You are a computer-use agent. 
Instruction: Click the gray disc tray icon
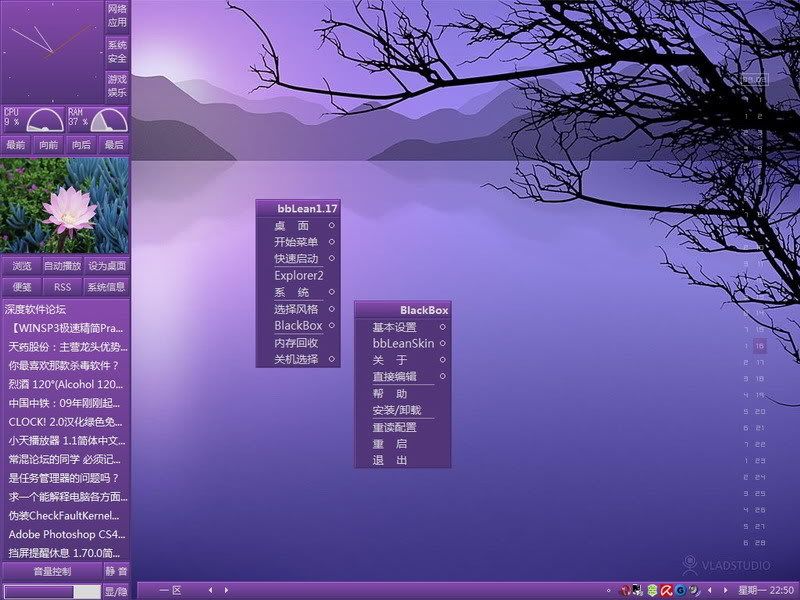pos(694,590)
